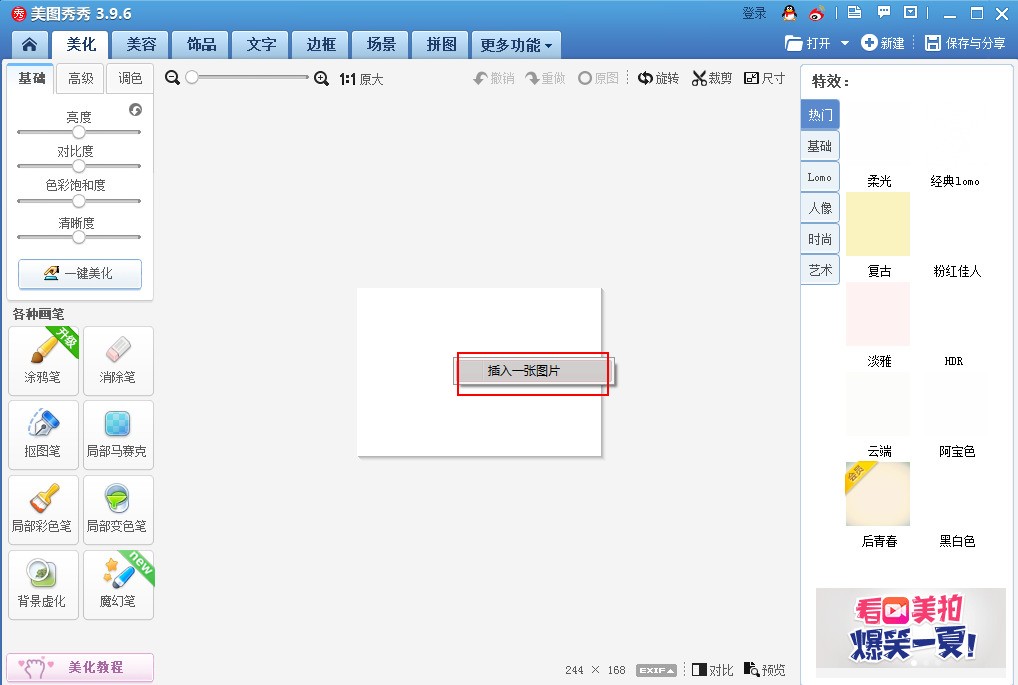Select the 魔幻笔 magic pen tool
Image resolution: width=1018 pixels, height=685 pixels.
(118, 585)
